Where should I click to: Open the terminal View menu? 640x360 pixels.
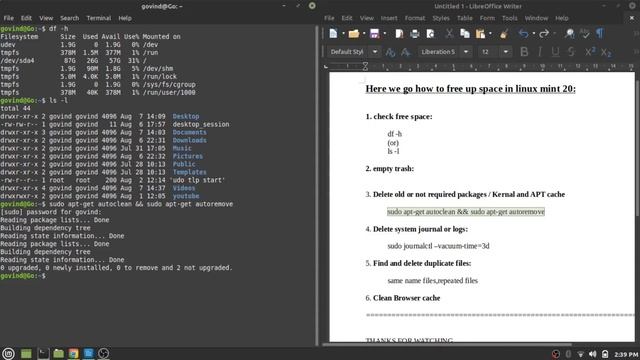[x=46, y=18]
